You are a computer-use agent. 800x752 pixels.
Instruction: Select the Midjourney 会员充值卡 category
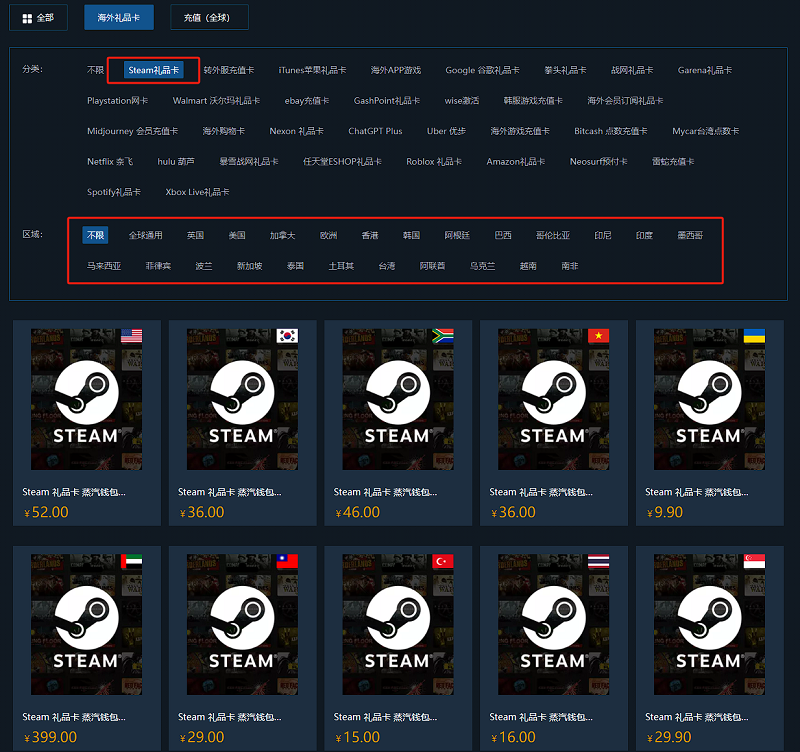pos(133,131)
